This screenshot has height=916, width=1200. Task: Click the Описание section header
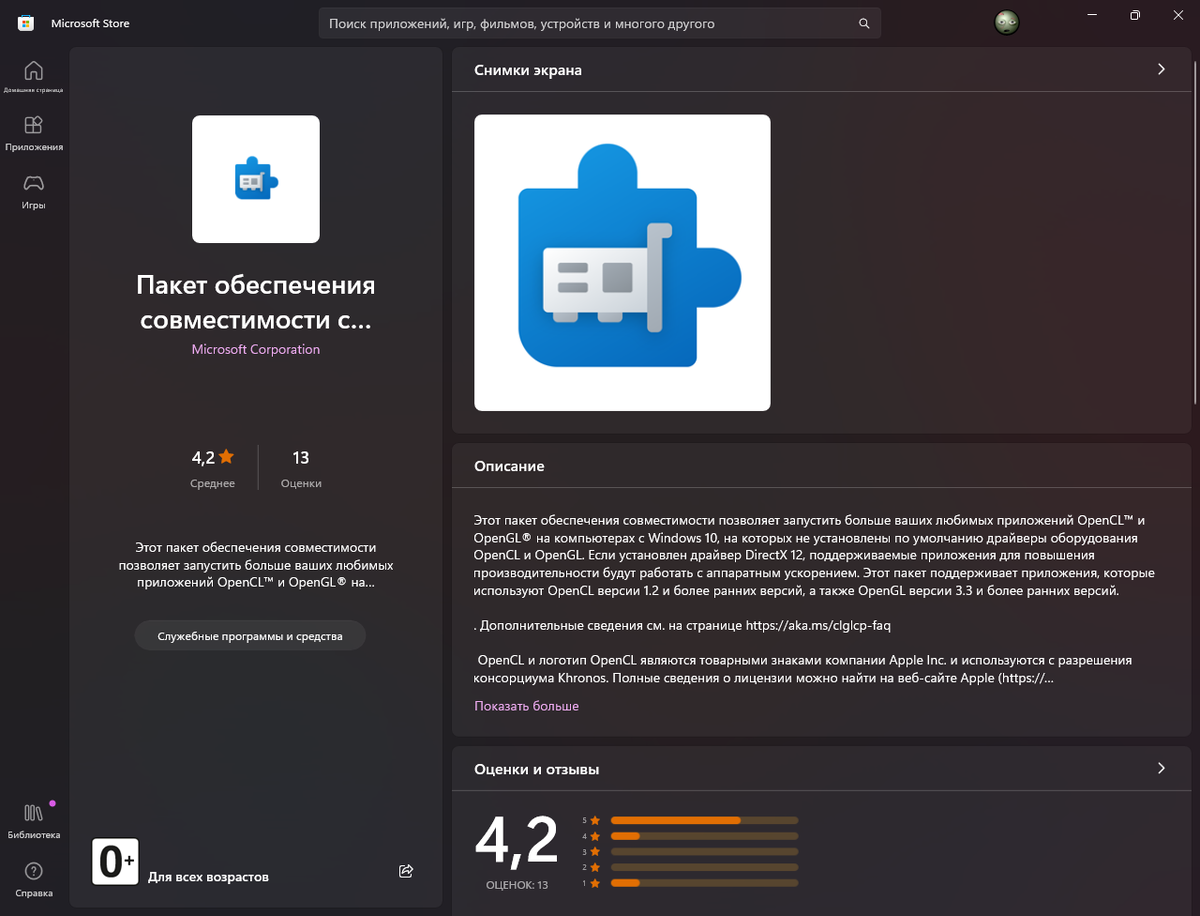coord(509,466)
